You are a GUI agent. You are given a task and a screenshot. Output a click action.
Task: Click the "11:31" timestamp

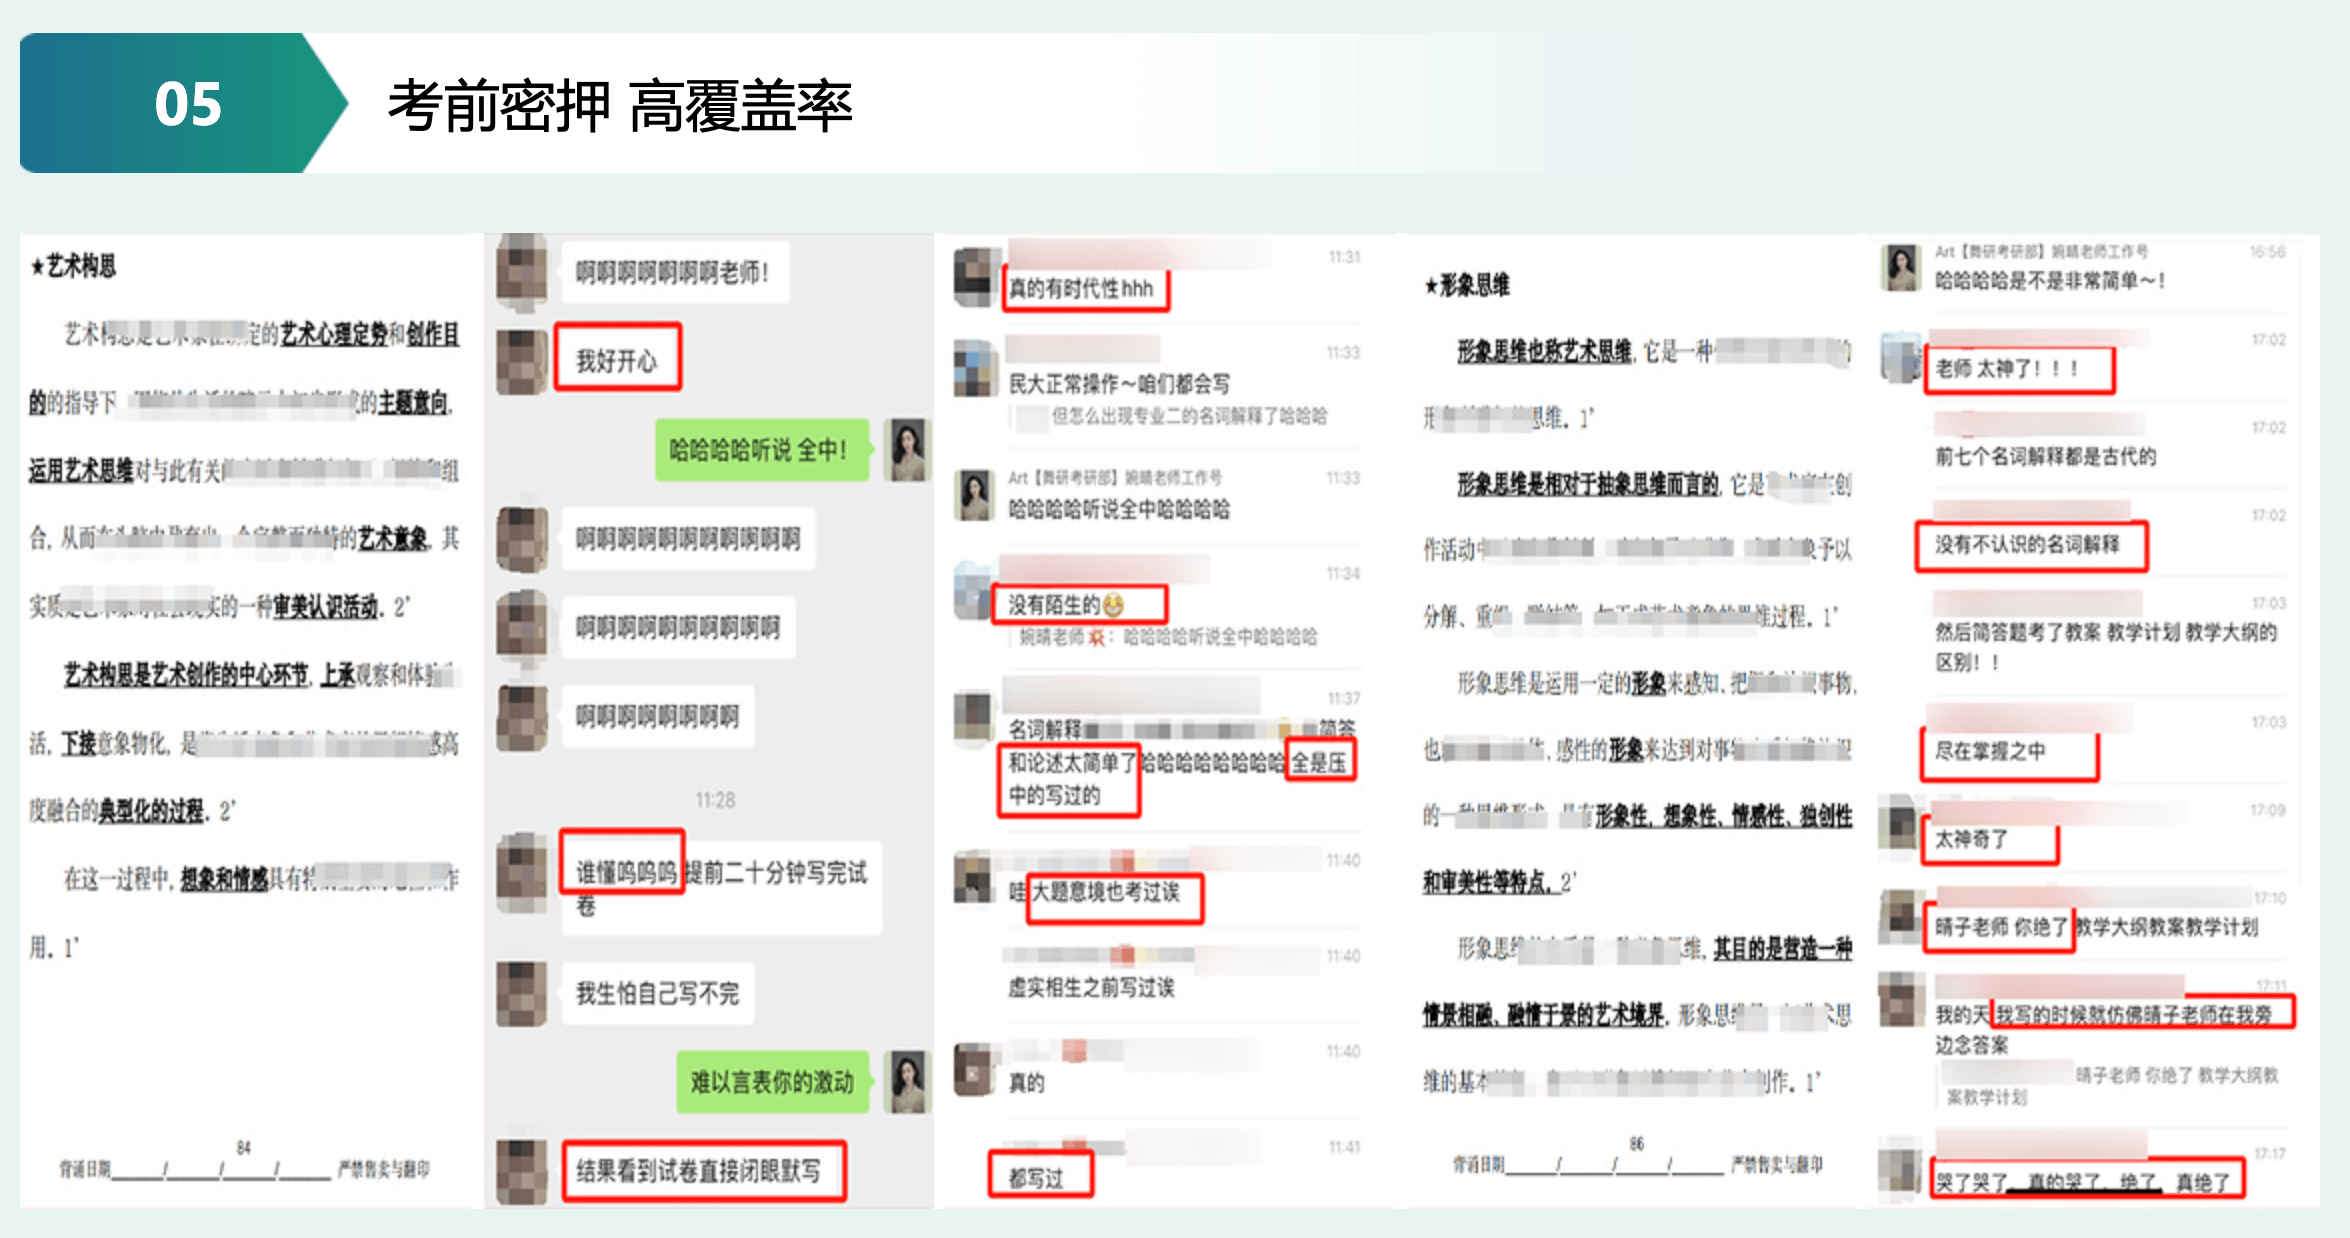[1343, 257]
